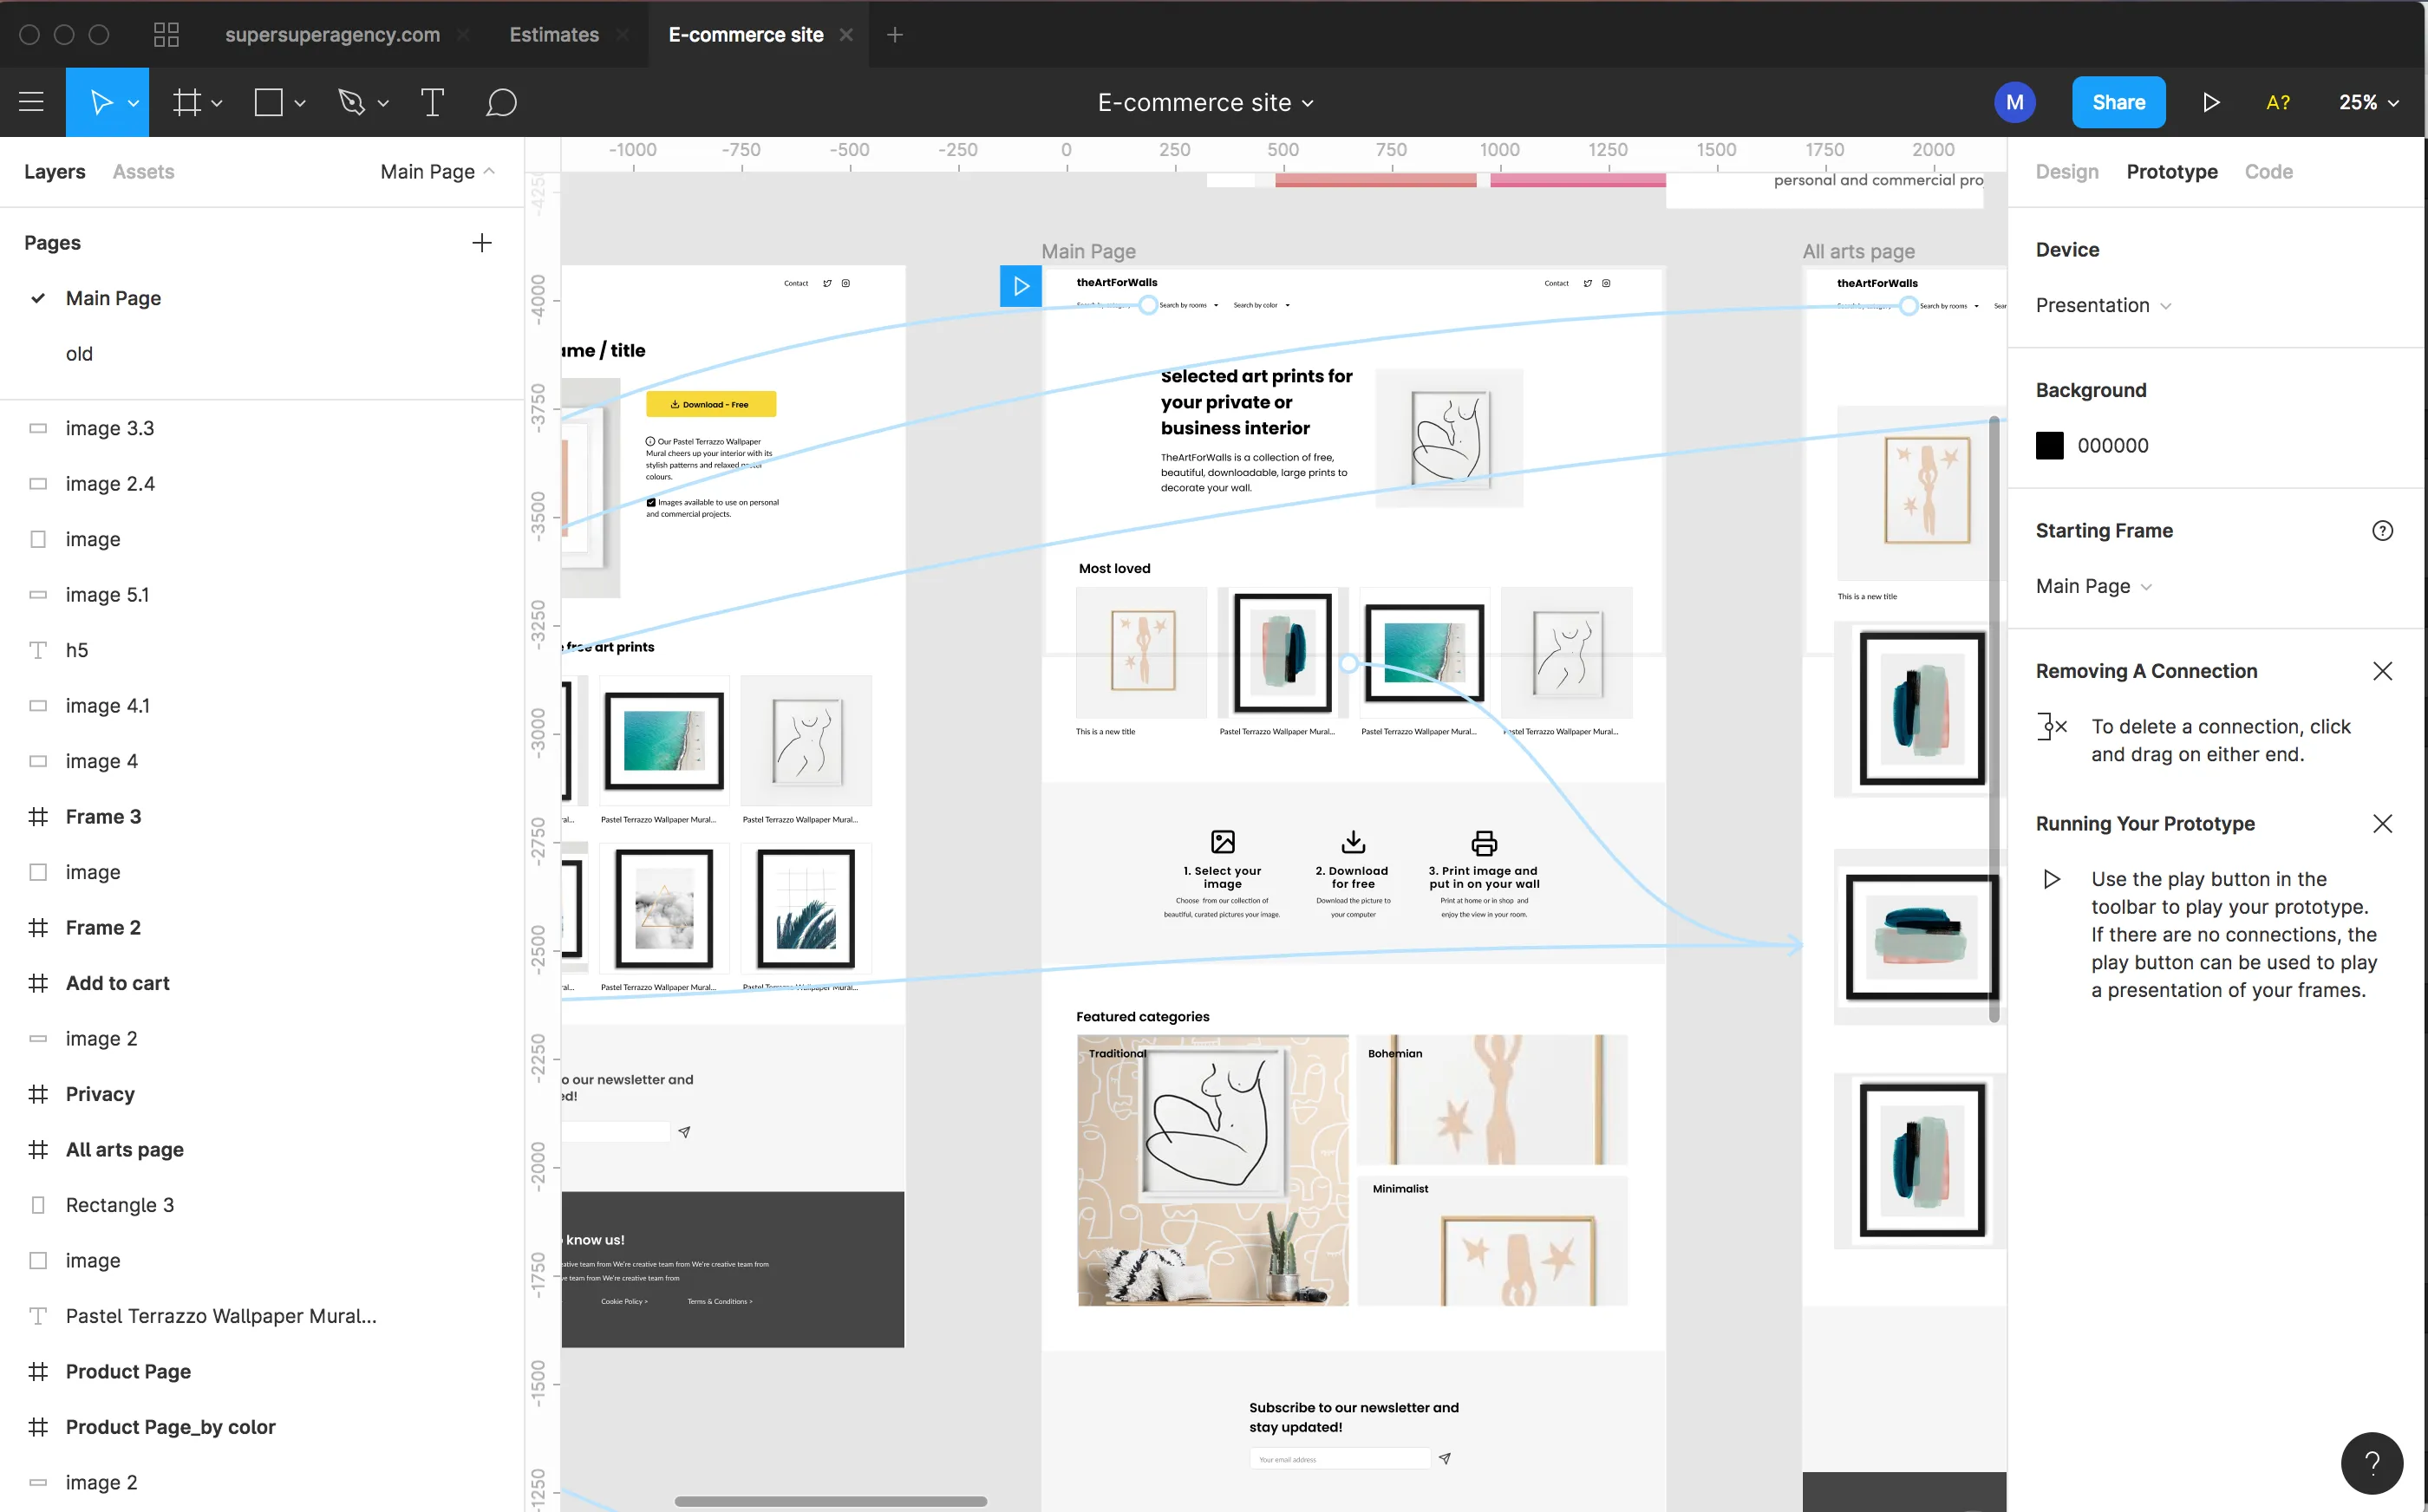Dismiss the Removing A Connection tip

pyautogui.click(x=2382, y=671)
